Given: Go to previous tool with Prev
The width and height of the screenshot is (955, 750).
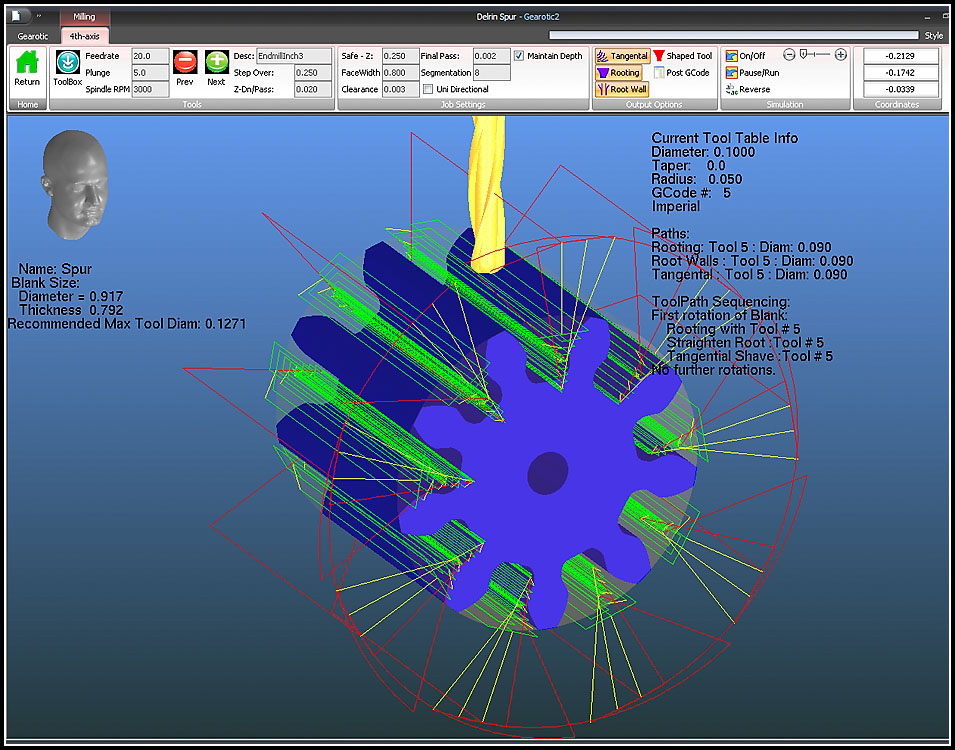Looking at the screenshot, I should pyautogui.click(x=185, y=63).
